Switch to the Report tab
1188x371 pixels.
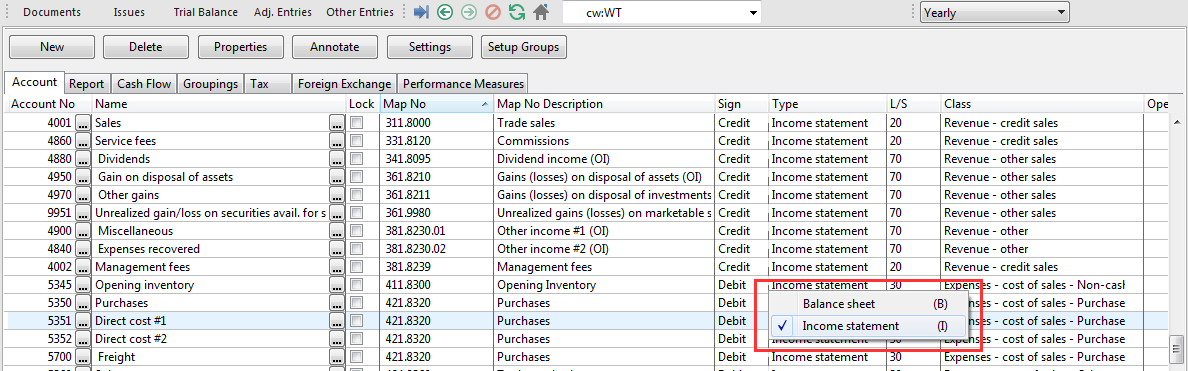coord(87,84)
